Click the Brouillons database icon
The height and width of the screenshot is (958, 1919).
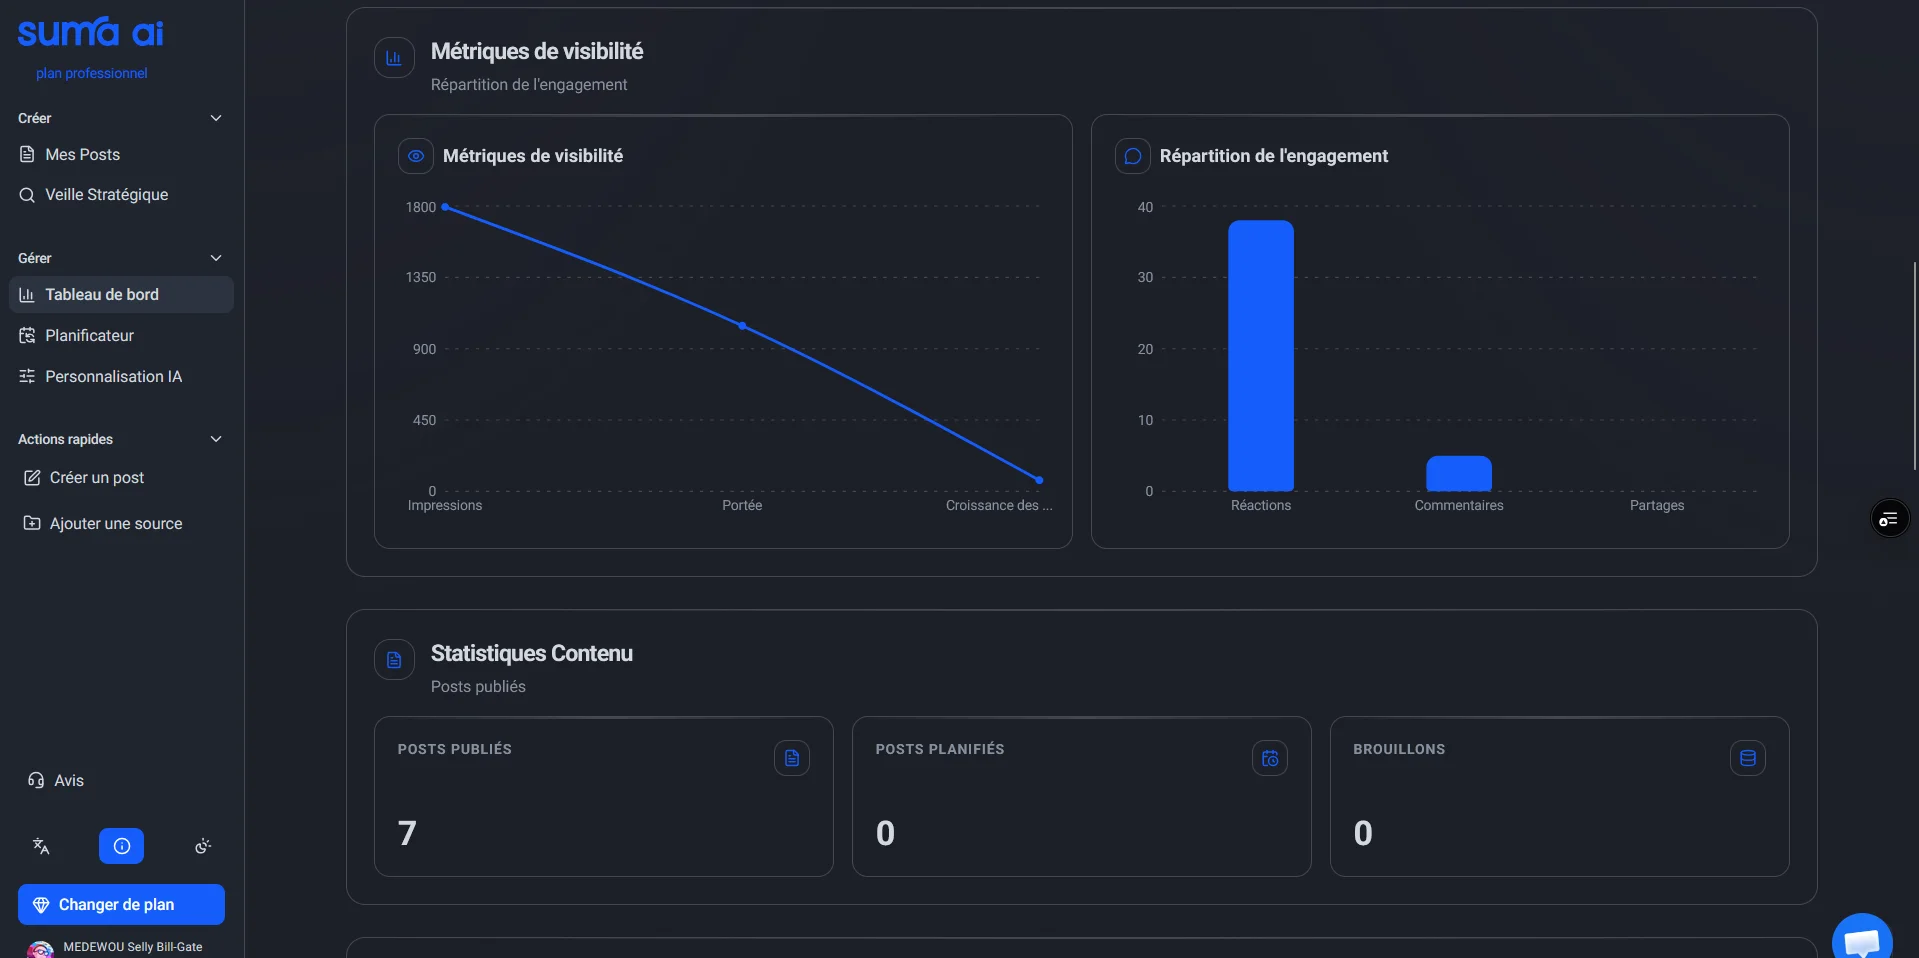1747,758
